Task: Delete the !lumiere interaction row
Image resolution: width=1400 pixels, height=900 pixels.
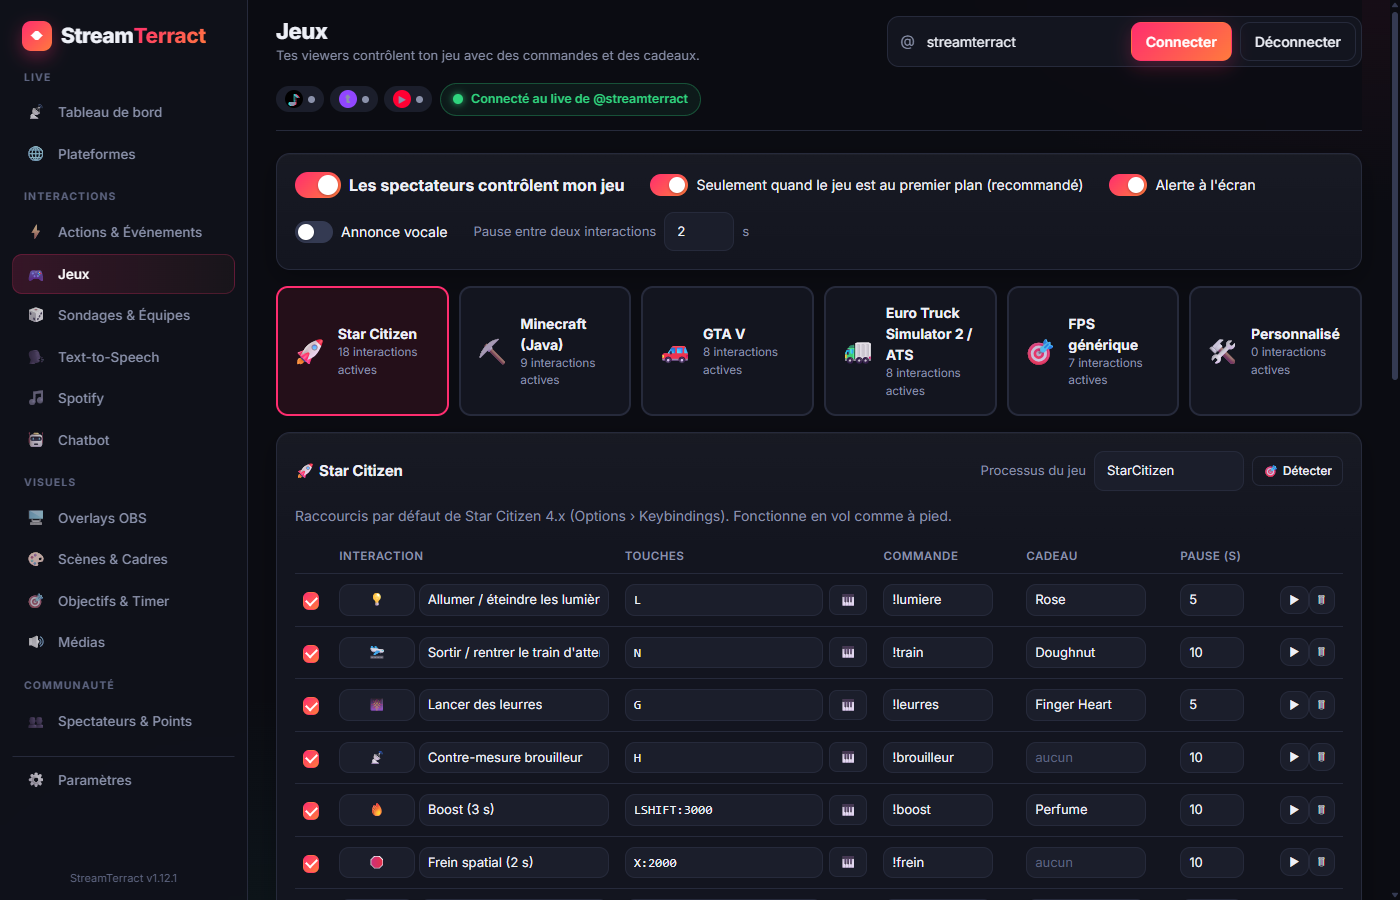Action: pos(1321,600)
